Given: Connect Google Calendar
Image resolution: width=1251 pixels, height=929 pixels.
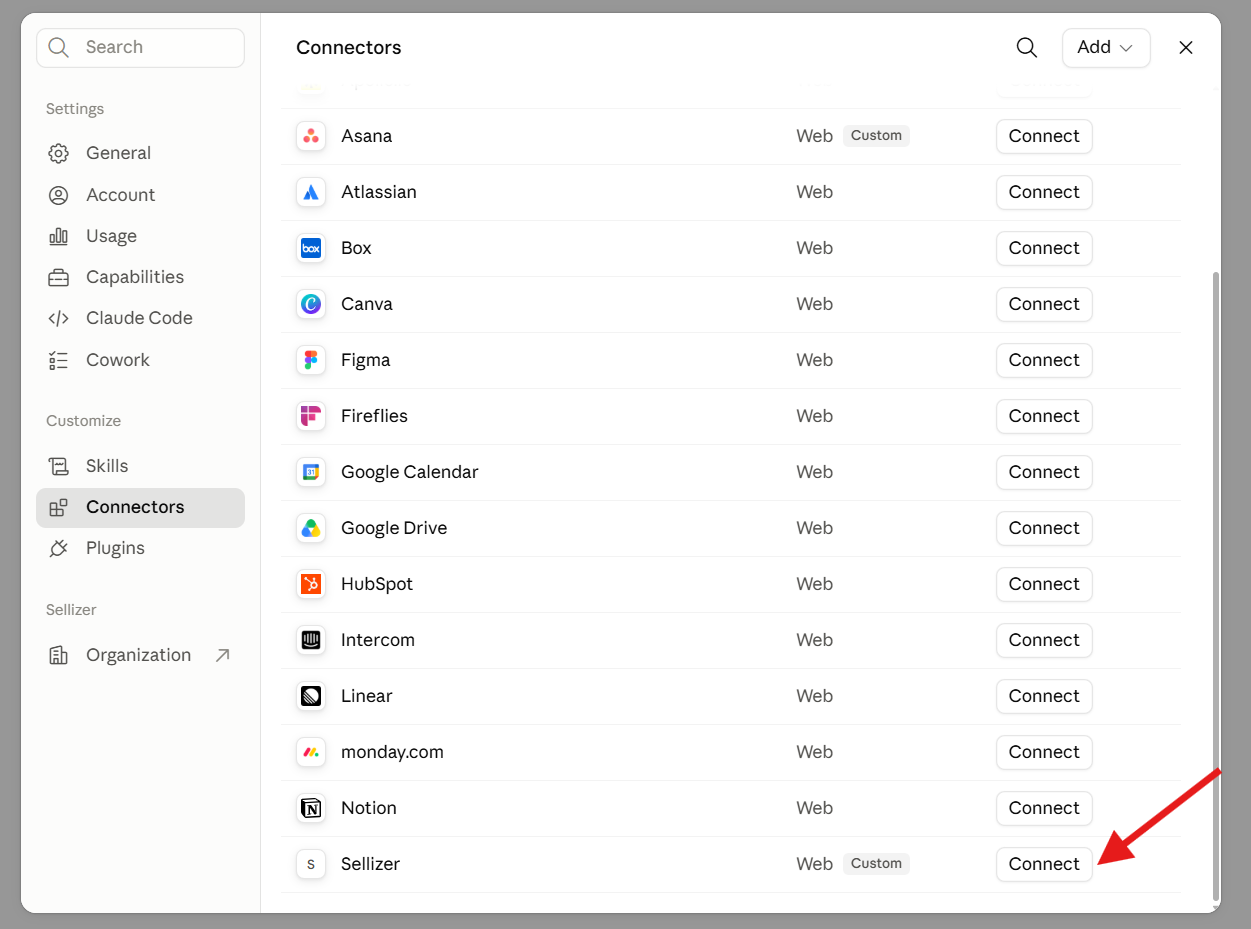Looking at the screenshot, I should pyautogui.click(x=1044, y=472).
